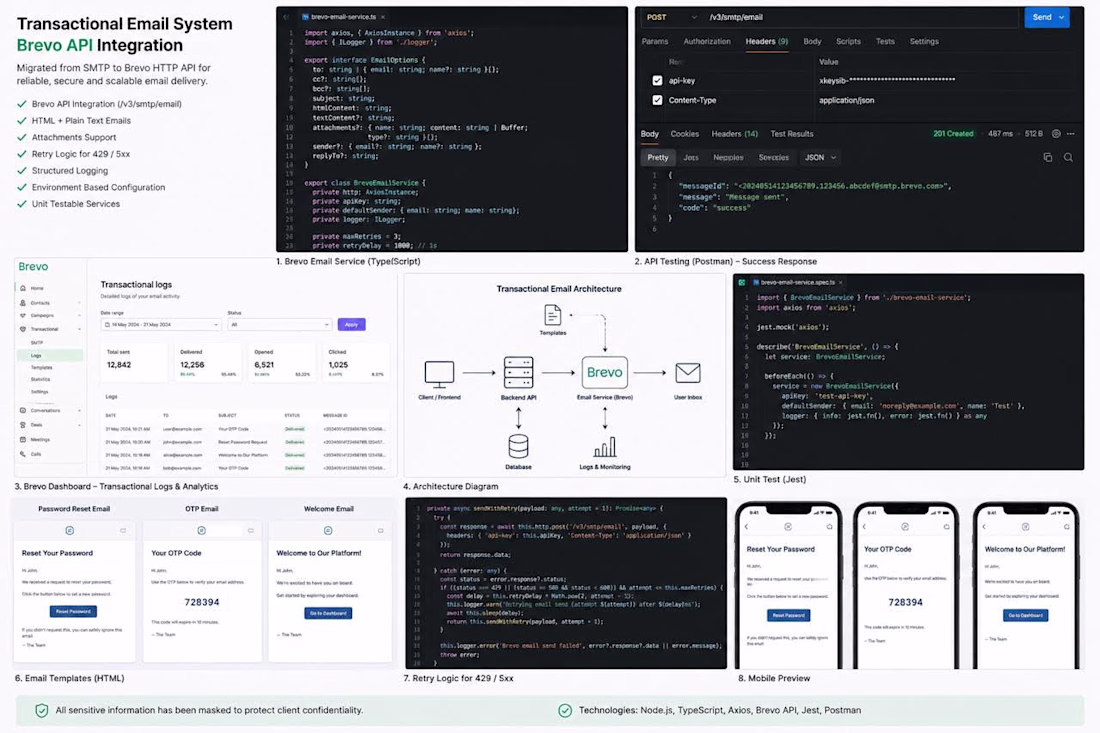Click Reset Password button in phone preview
This screenshot has height=733, width=1100.
click(x=789, y=615)
